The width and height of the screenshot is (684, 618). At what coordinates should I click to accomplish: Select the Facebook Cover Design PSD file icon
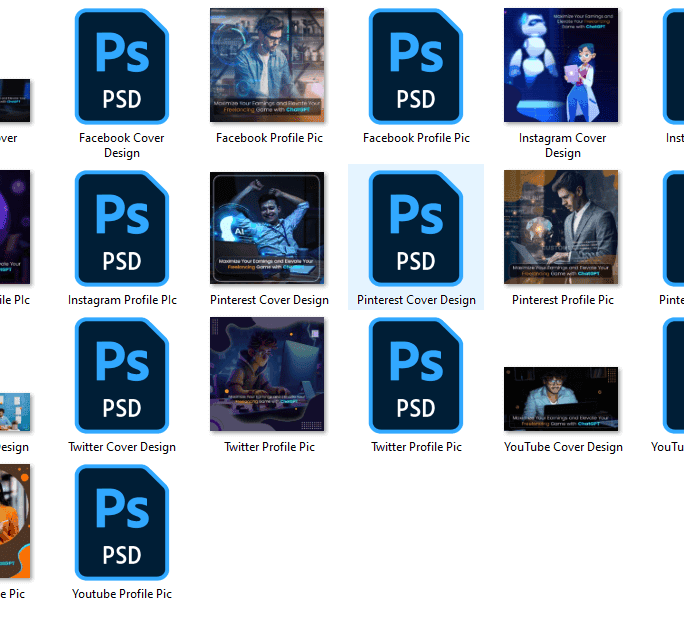[122, 66]
